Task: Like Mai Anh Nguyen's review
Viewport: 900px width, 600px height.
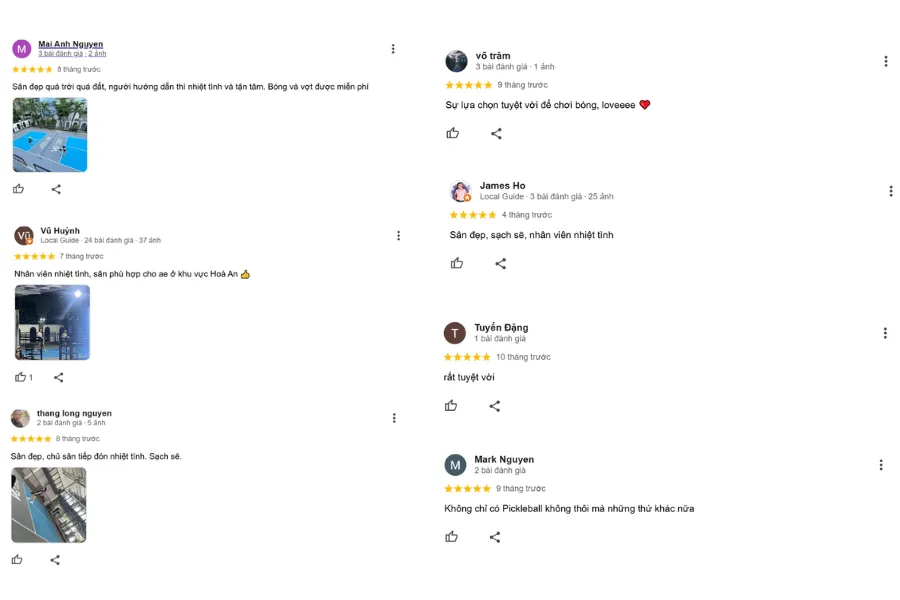Action: coord(18,189)
